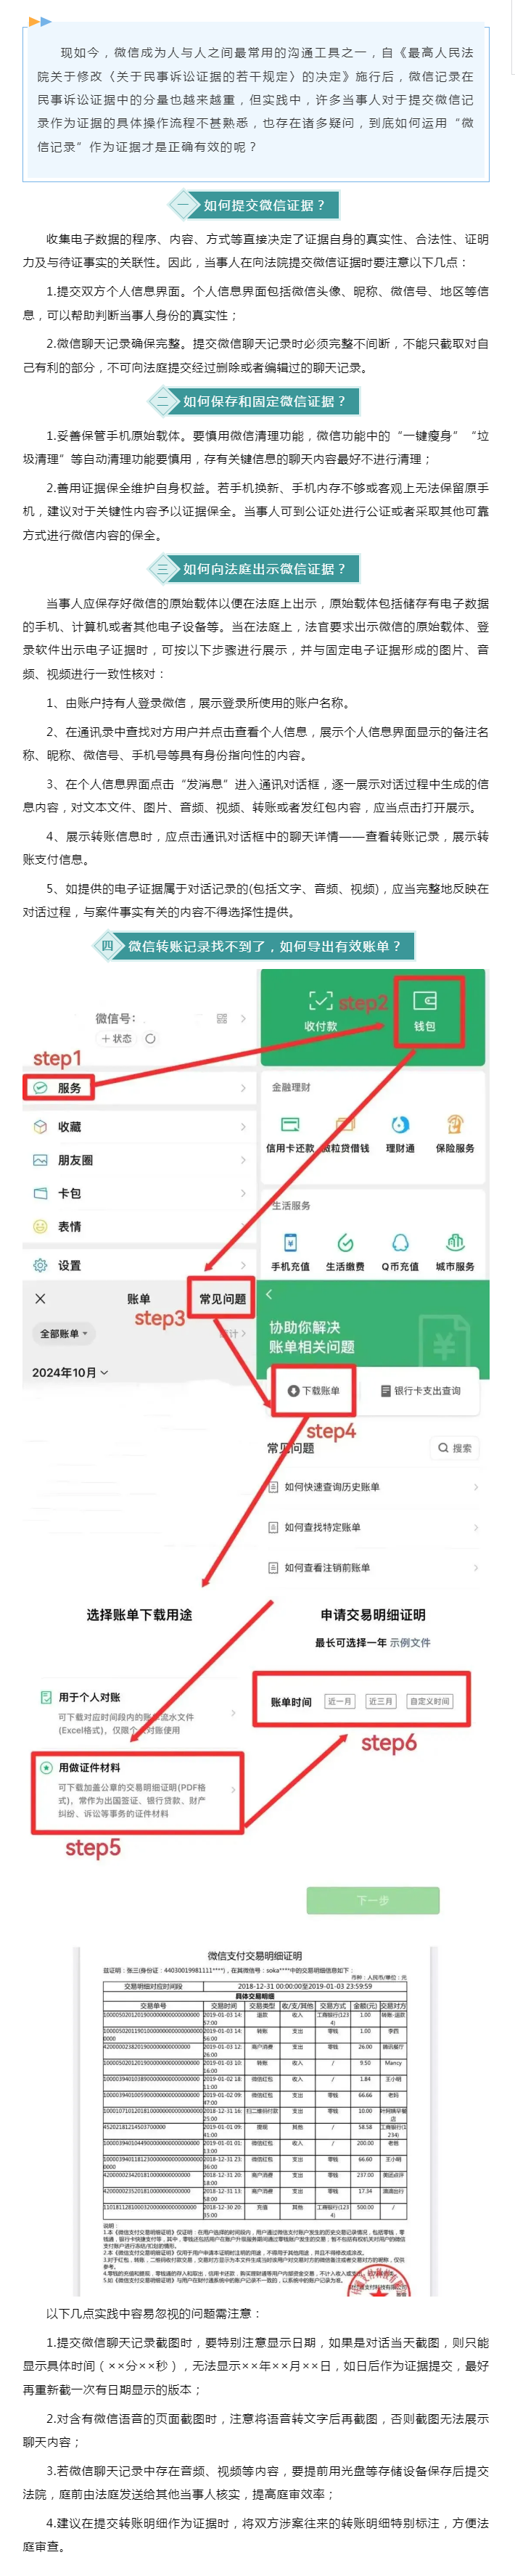Select the 银行卡支出查询 option
Screen dimensions: 515x2576
pos(420,1390)
